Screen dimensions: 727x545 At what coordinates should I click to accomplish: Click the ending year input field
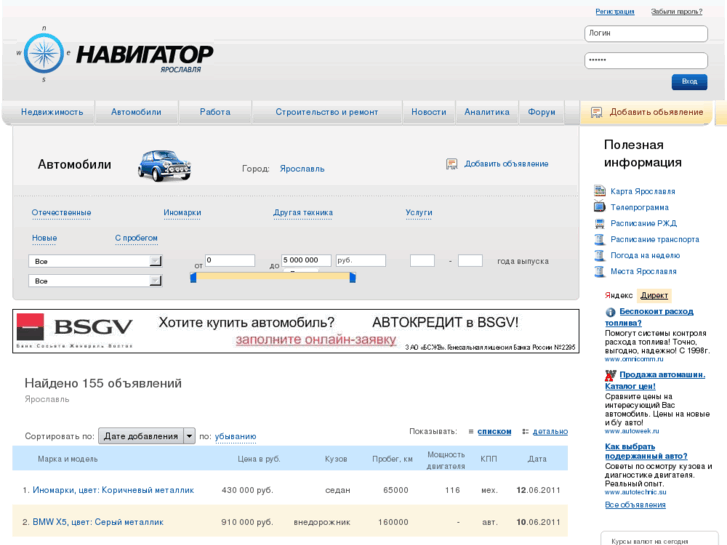(470, 260)
